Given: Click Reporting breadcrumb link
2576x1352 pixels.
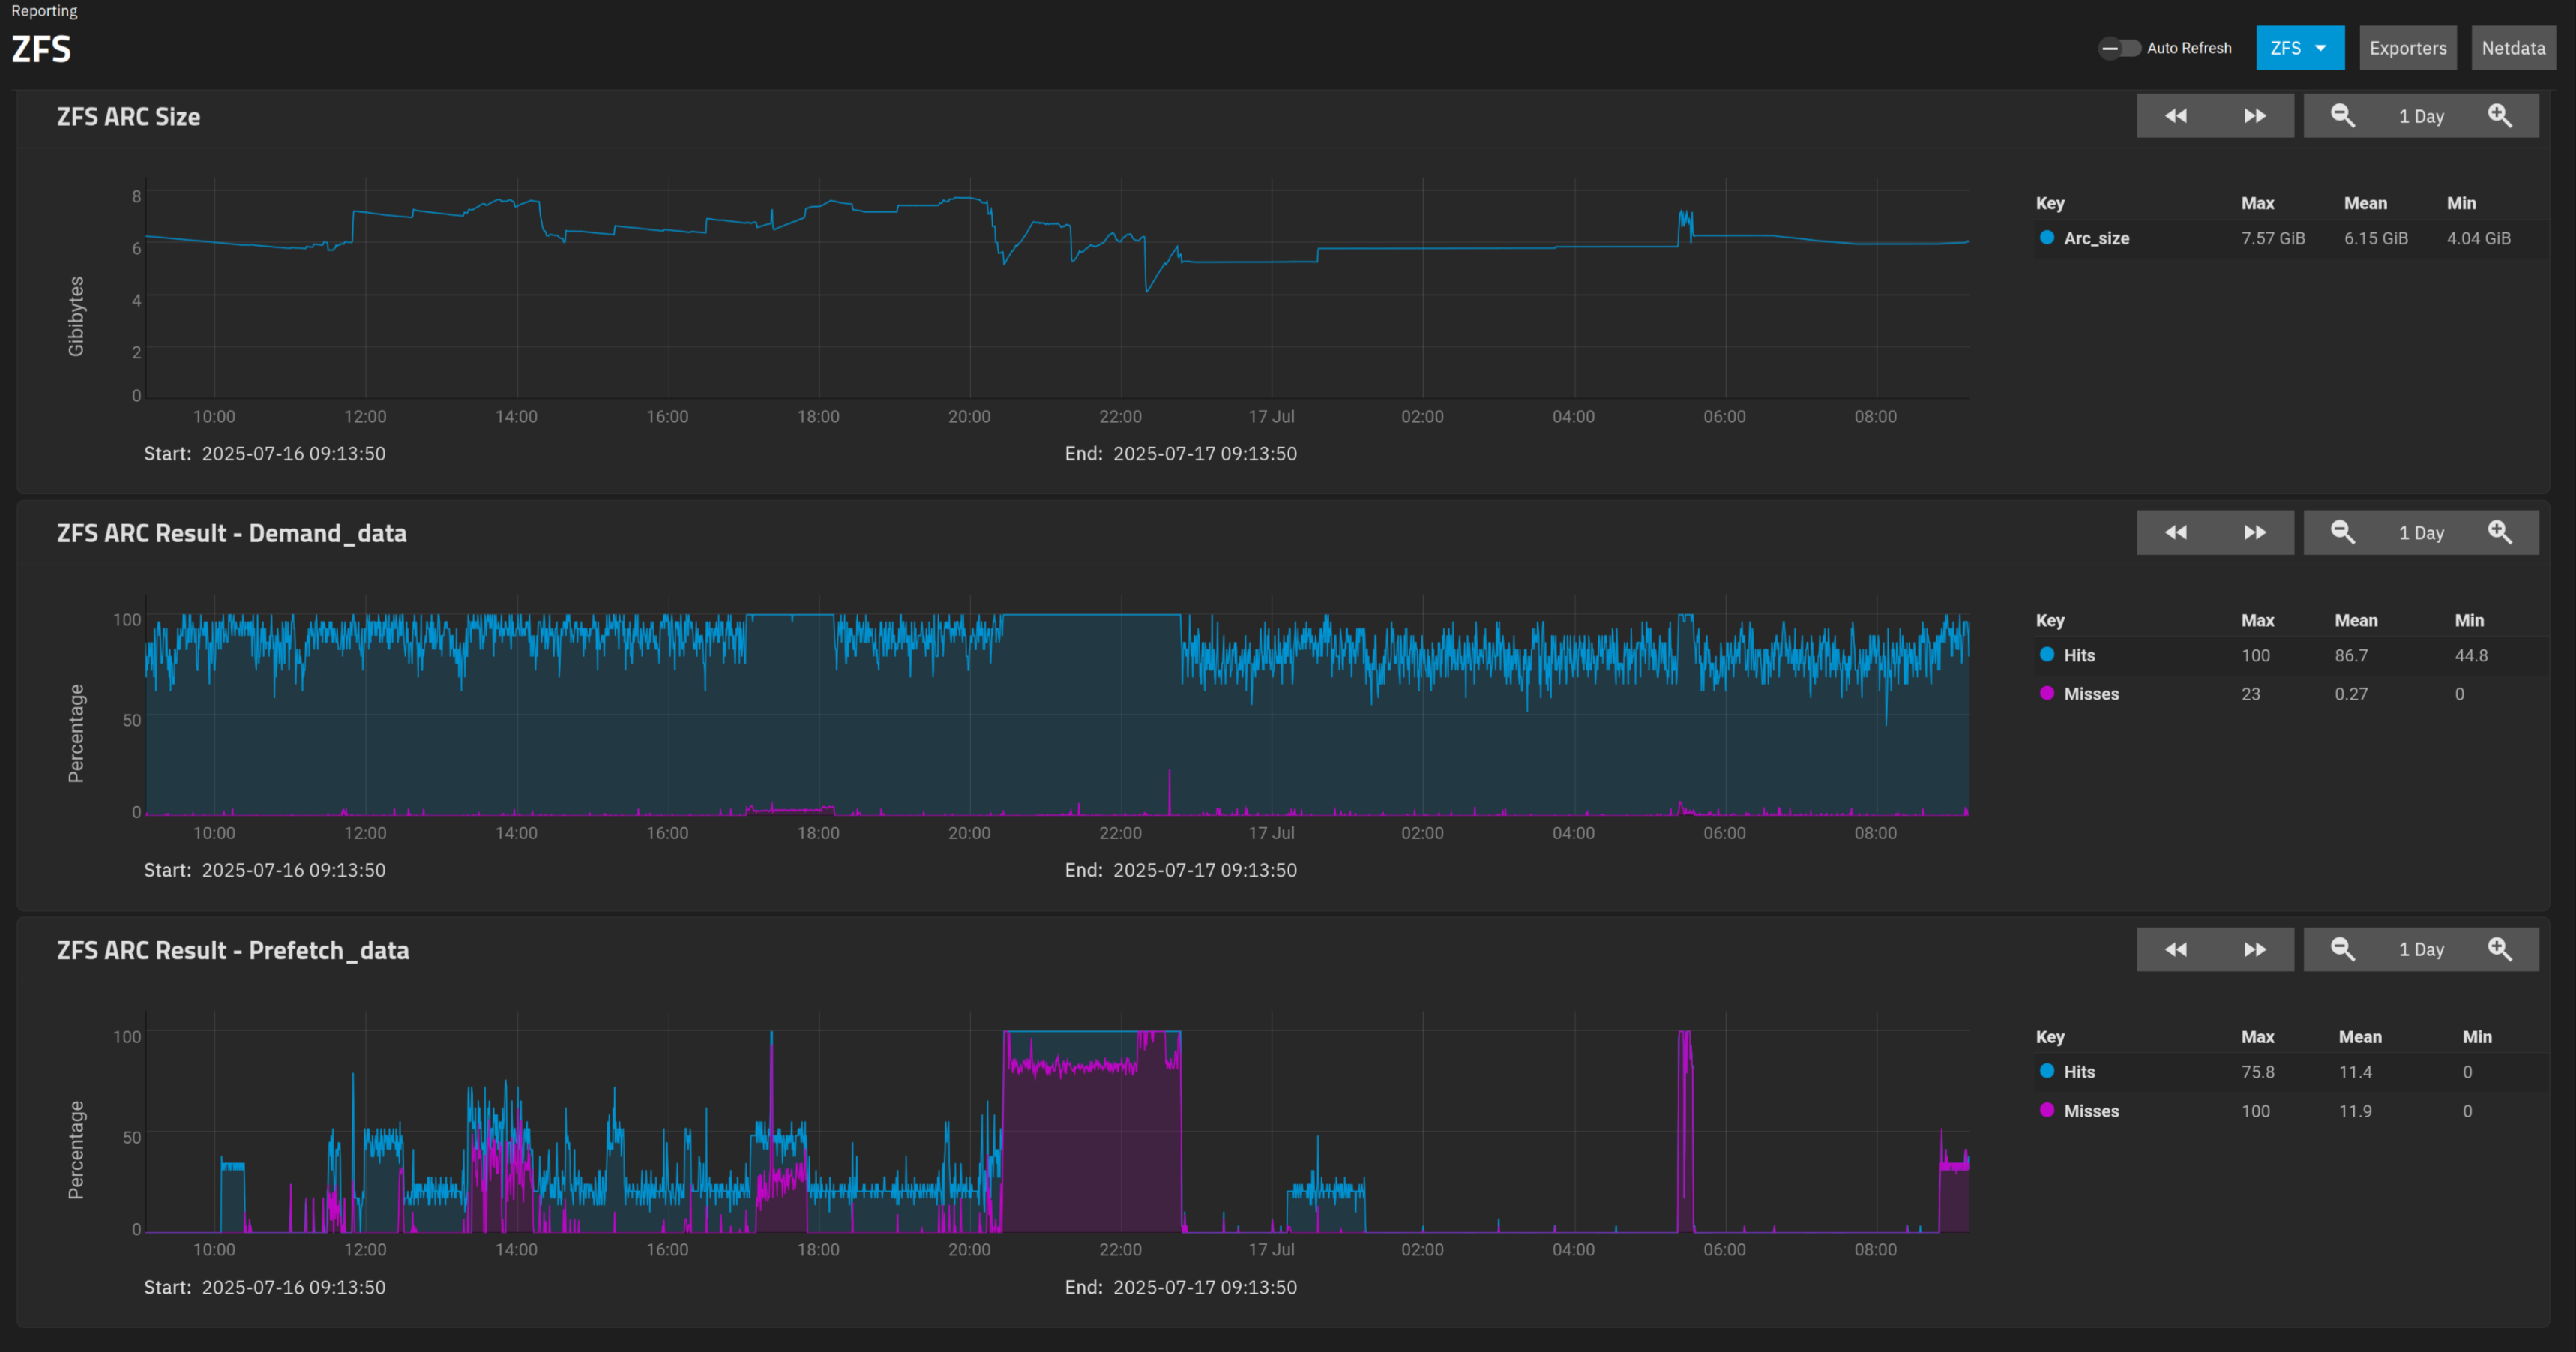Looking at the screenshot, I should 44,11.
